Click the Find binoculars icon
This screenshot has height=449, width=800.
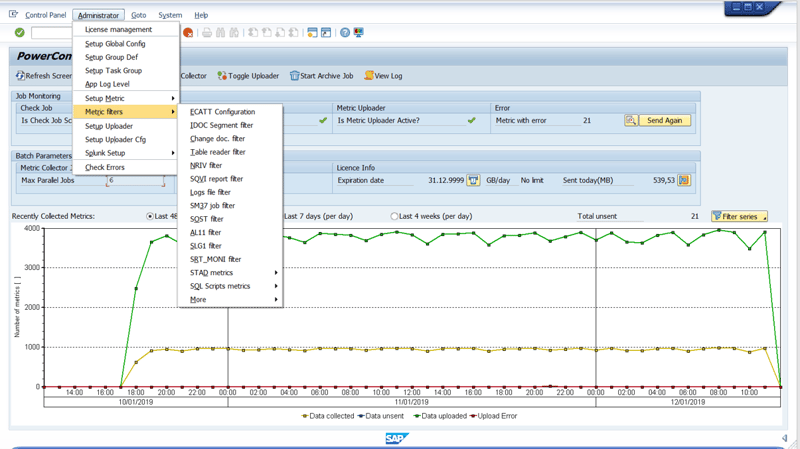point(220,33)
